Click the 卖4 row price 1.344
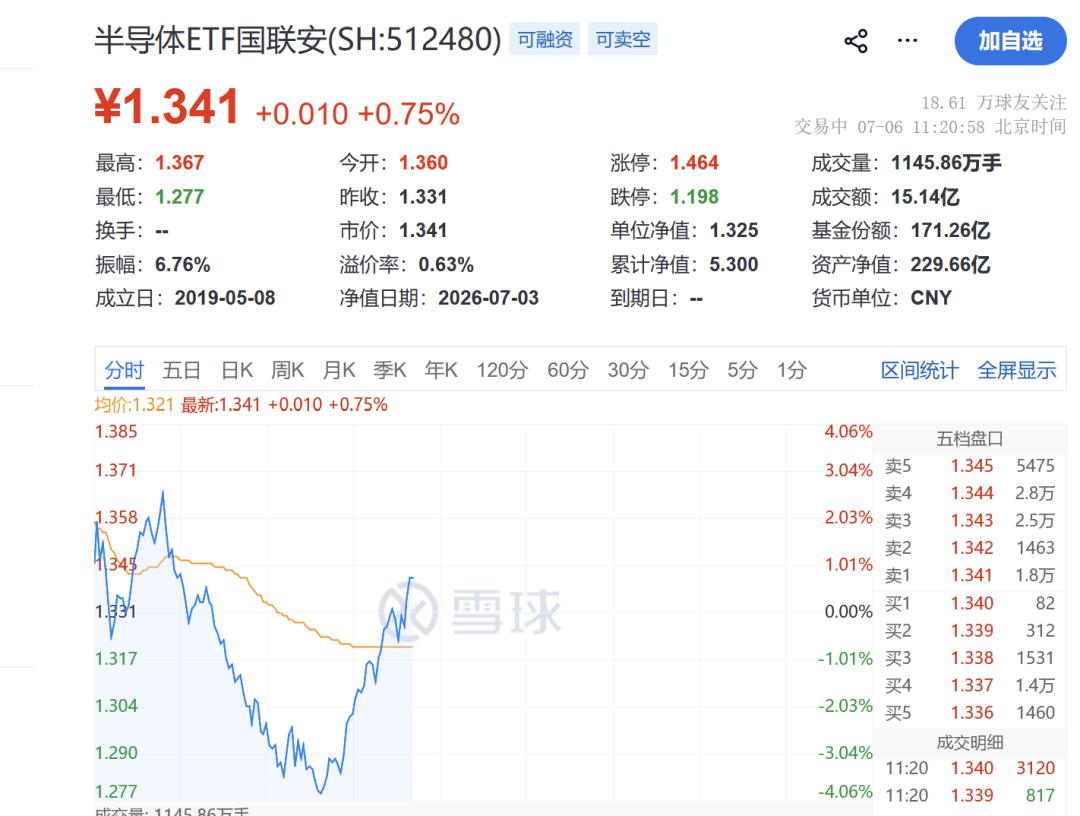This screenshot has height=816, width=1080. 972,493
